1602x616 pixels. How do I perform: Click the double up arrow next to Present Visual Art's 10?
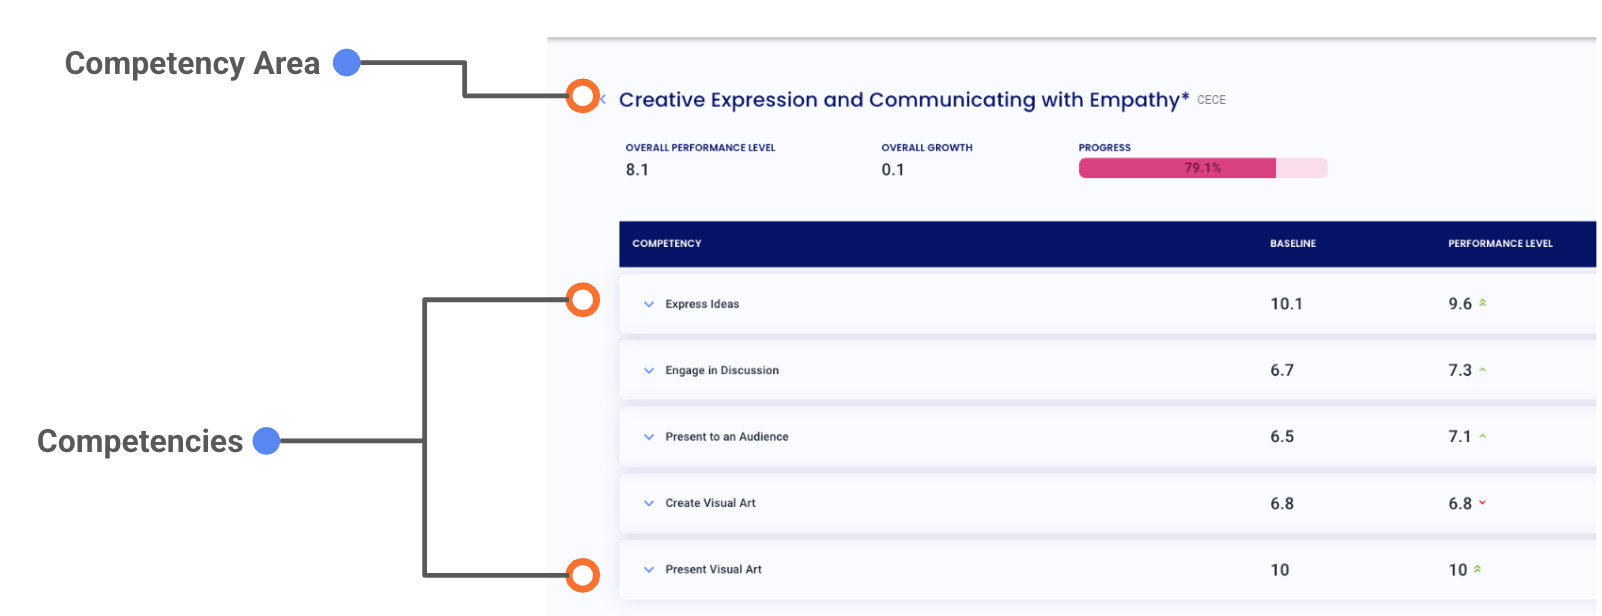1477,569
